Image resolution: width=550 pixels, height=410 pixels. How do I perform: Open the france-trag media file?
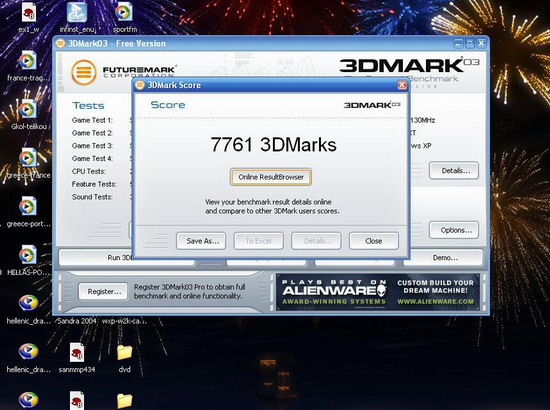27,61
